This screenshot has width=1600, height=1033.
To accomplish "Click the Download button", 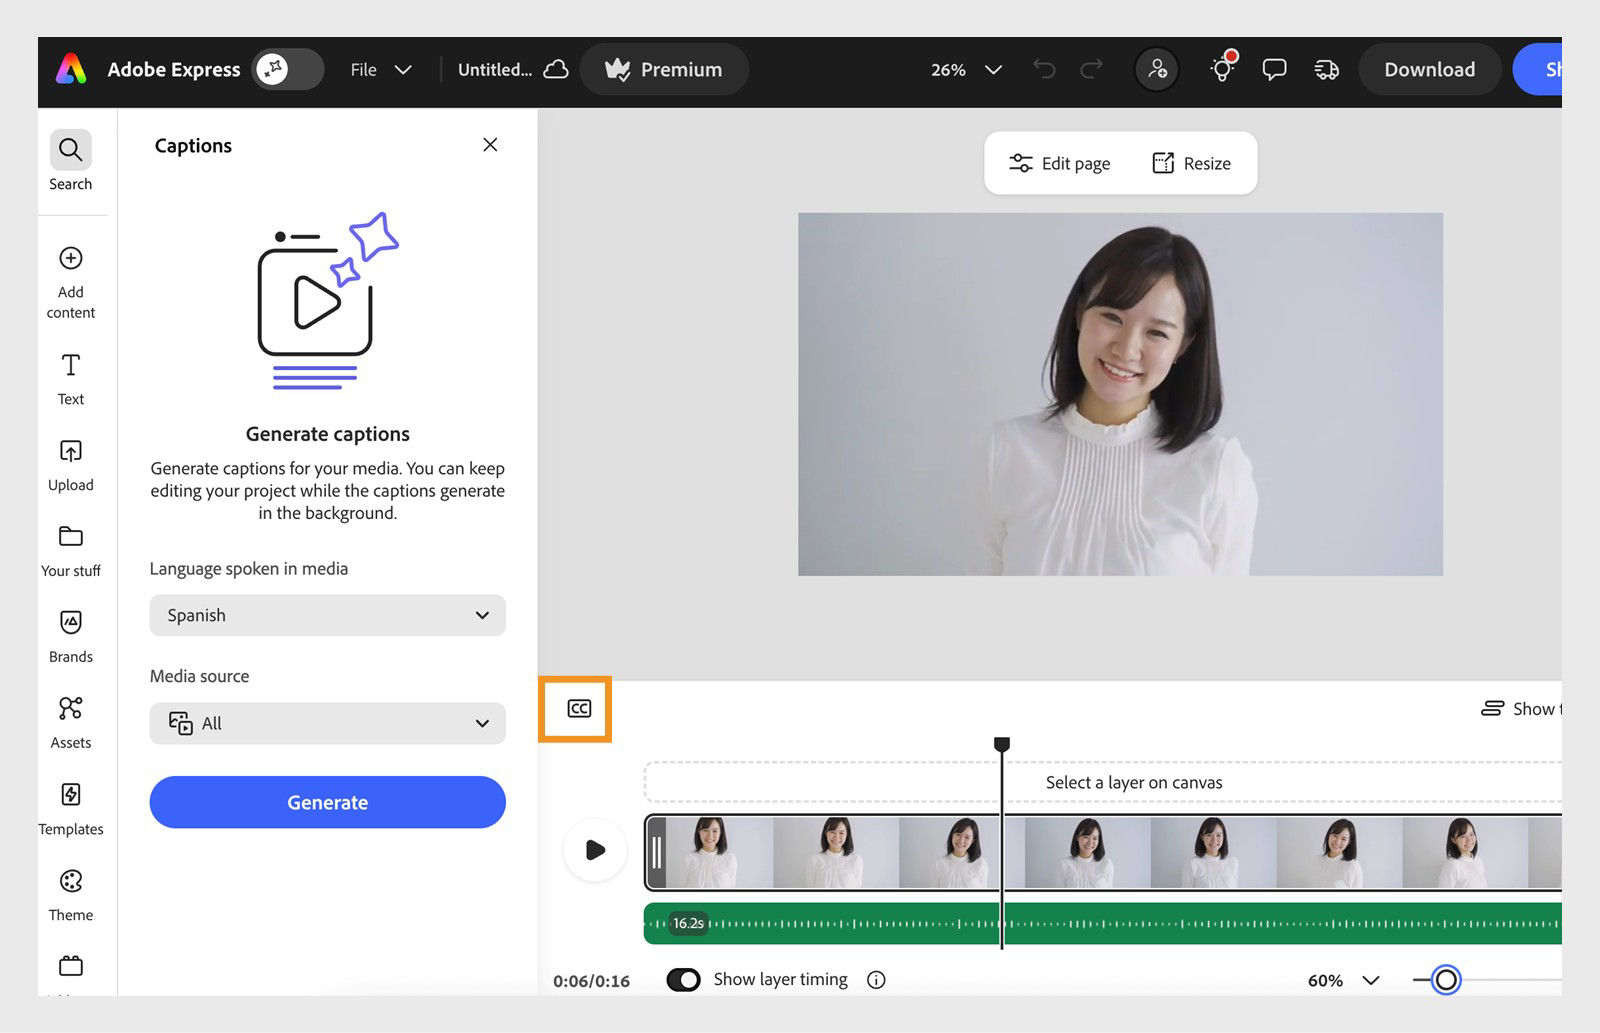I will (1429, 69).
